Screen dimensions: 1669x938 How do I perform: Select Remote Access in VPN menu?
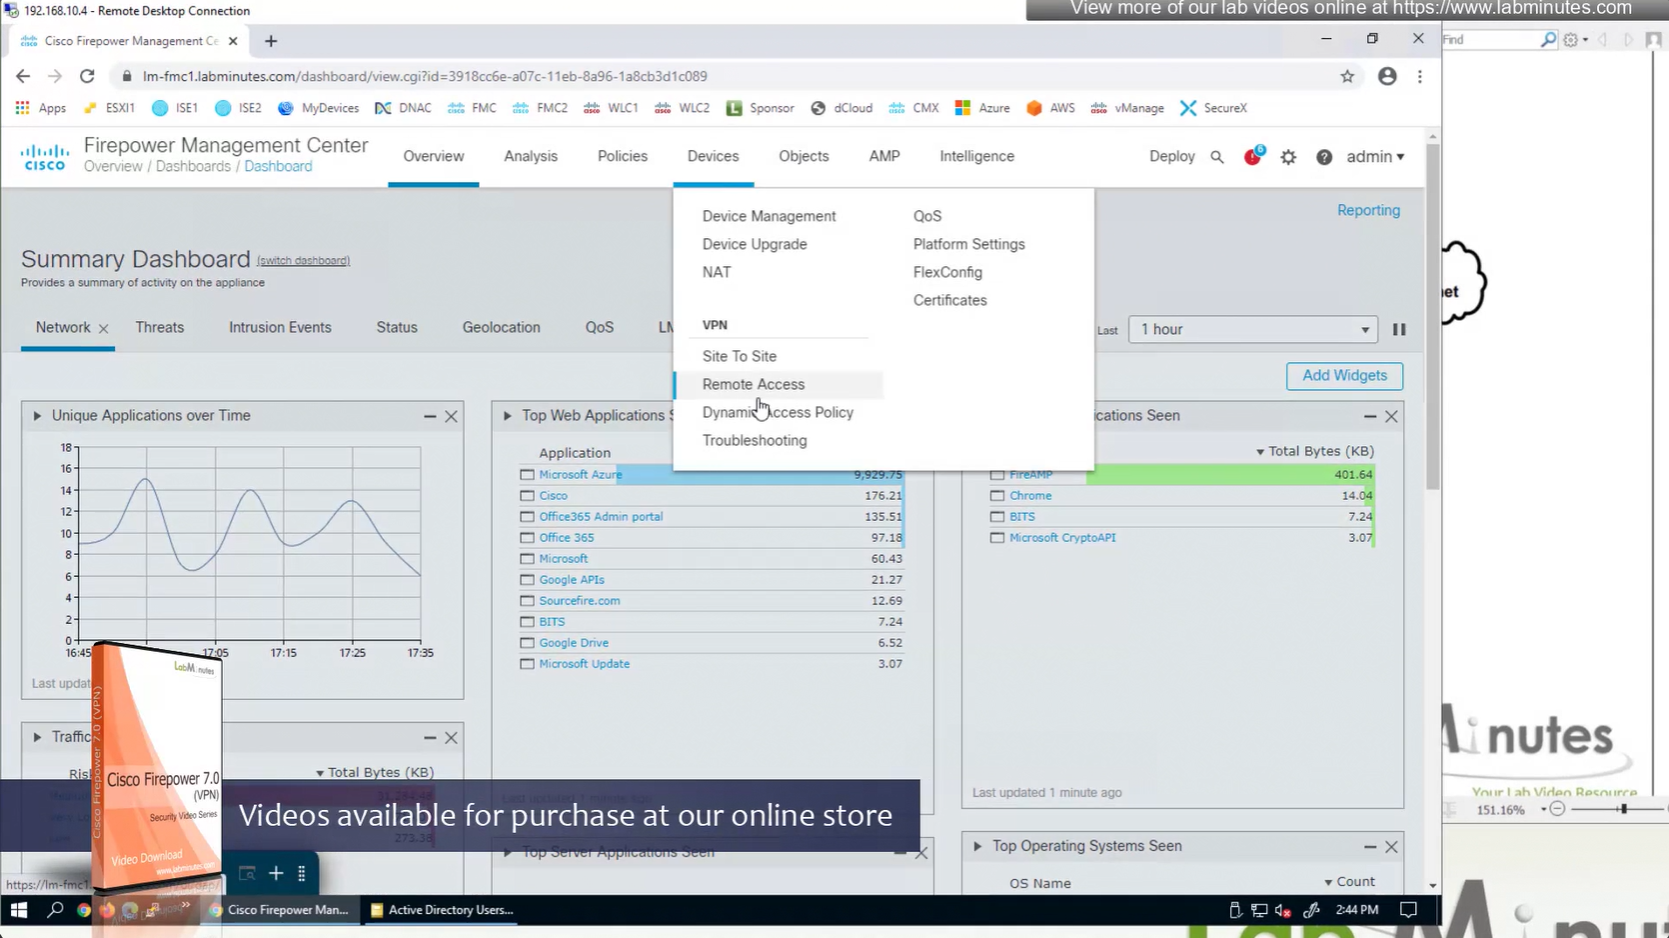click(x=753, y=384)
